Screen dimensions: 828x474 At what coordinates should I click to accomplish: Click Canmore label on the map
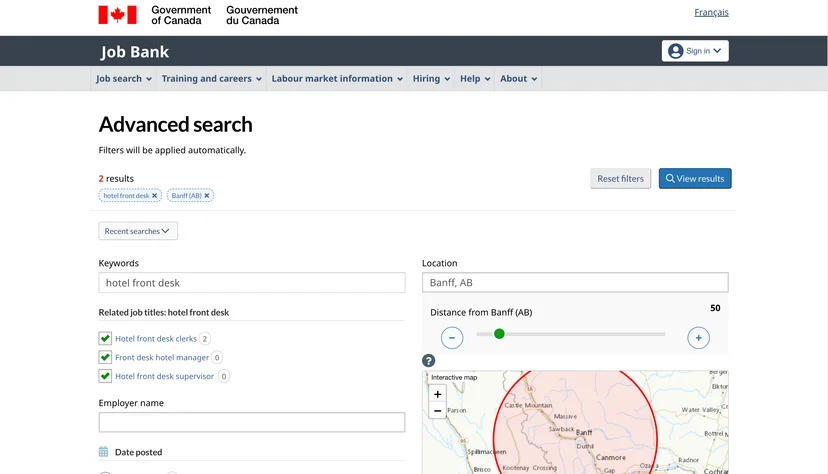tap(610, 458)
